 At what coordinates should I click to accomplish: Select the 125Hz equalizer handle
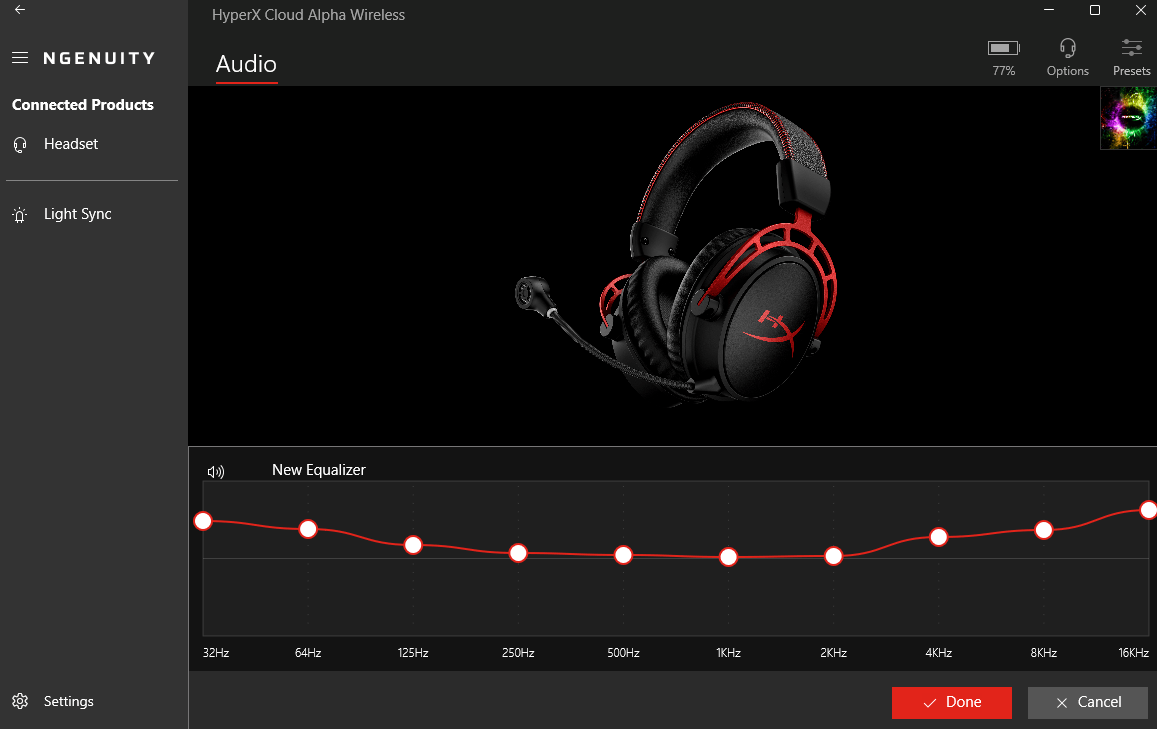[413, 545]
